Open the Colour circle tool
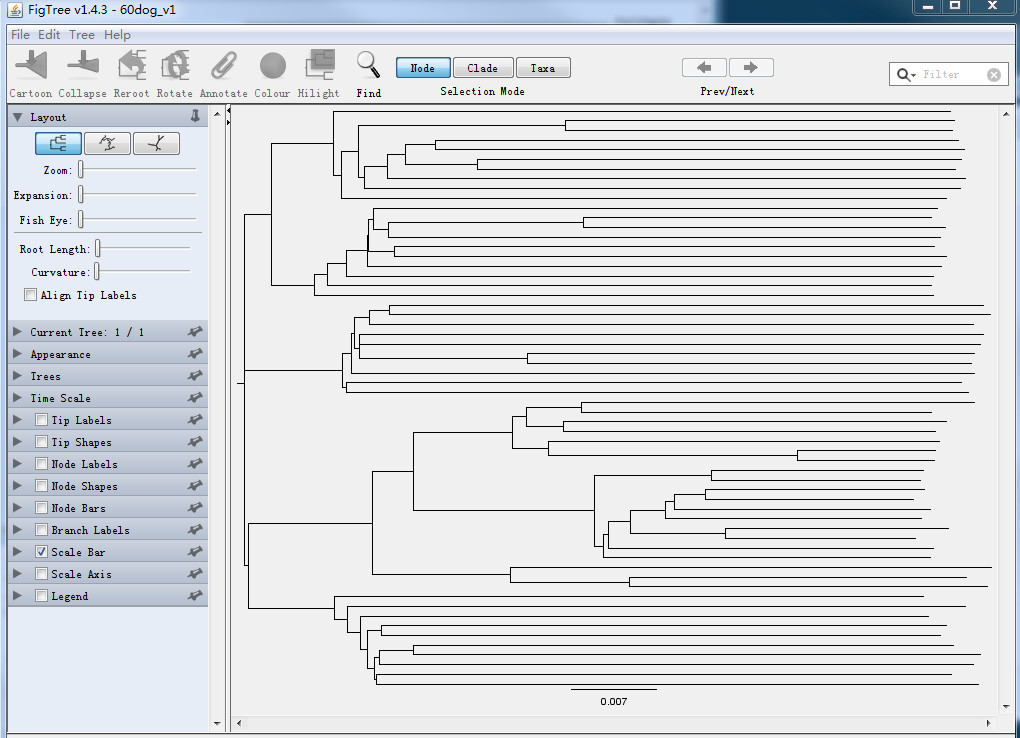The image size is (1020, 738). (x=273, y=66)
